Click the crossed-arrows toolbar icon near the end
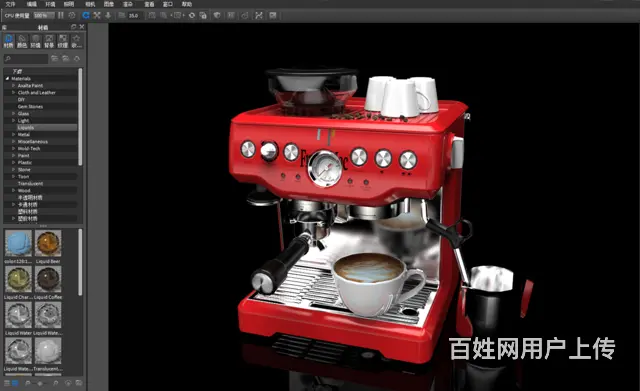Image resolution: width=640 pixels, height=391 pixels. tap(259, 16)
